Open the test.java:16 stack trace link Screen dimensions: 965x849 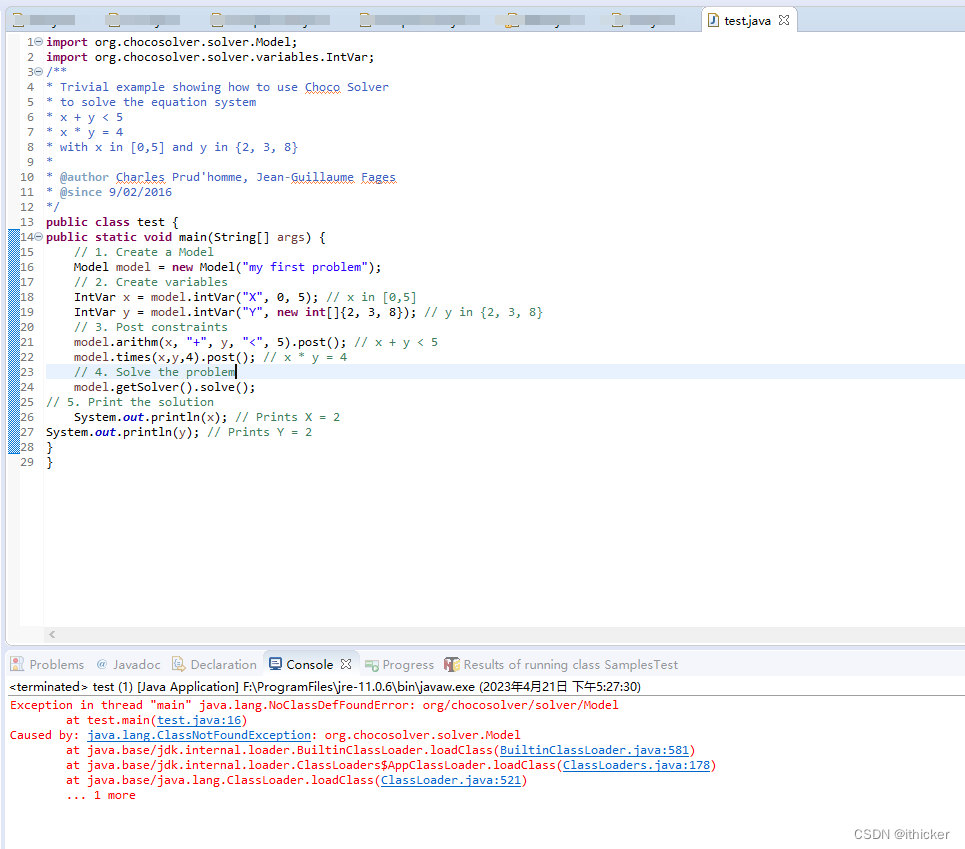point(199,720)
